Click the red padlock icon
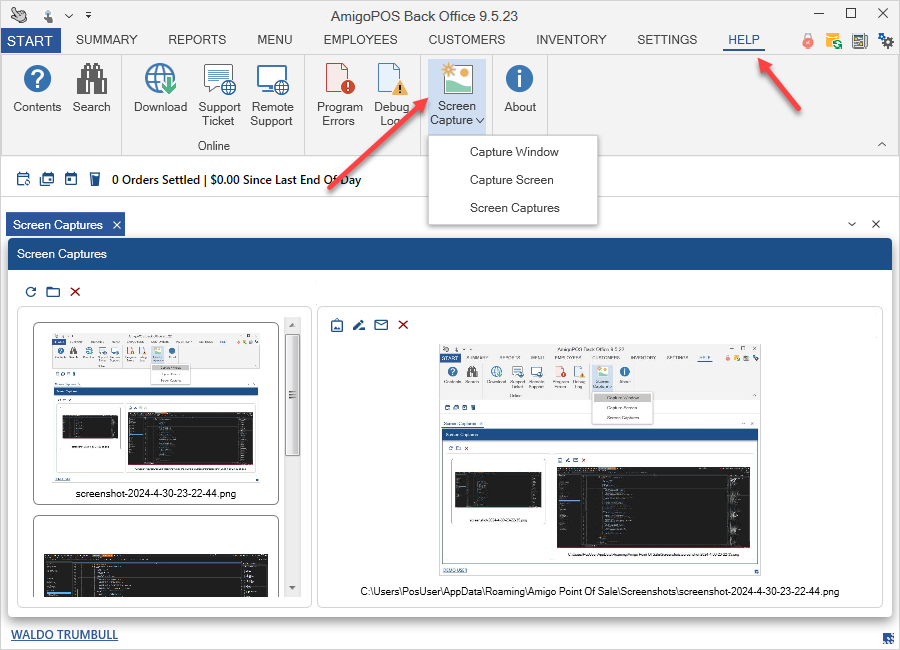Image resolution: width=900 pixels, height=650 pixels. coord(807,41)
